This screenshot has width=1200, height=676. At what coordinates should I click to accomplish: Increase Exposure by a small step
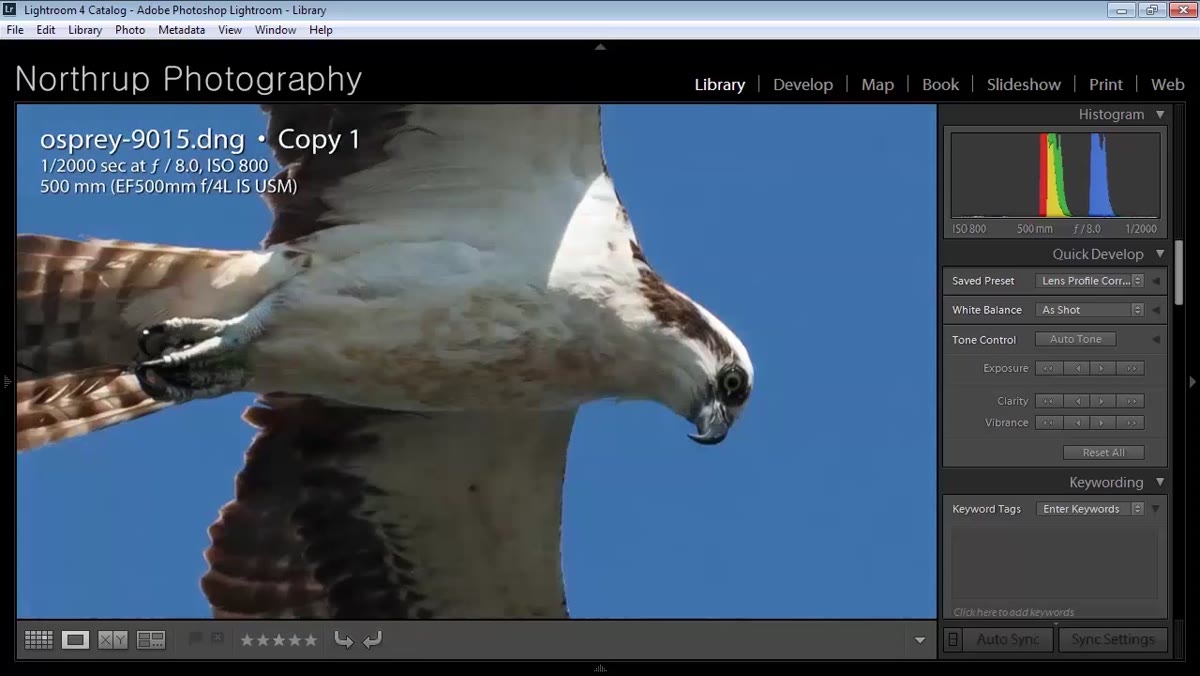1103,368
